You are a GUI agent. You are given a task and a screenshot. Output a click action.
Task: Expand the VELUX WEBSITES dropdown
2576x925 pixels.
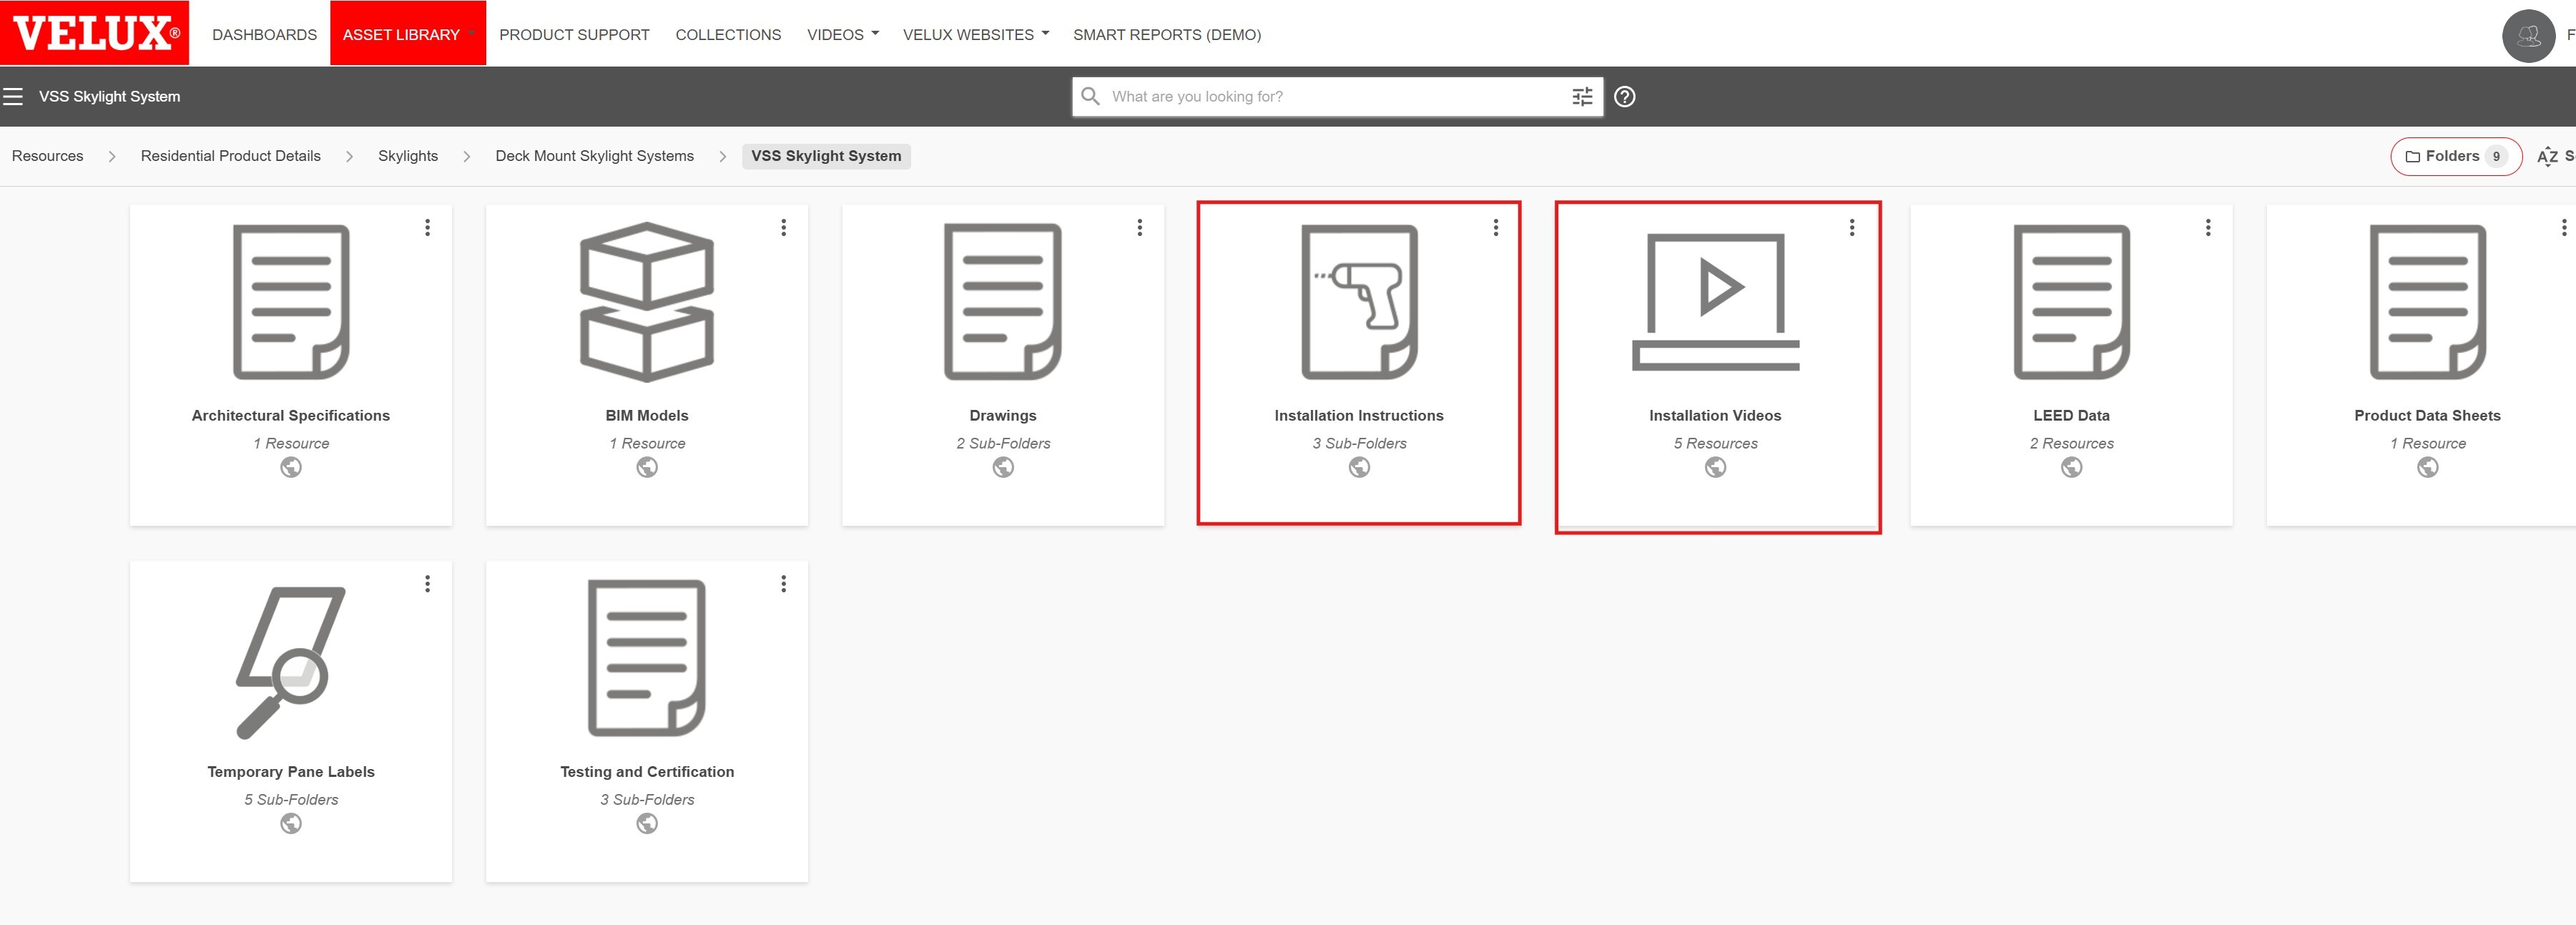975,34
